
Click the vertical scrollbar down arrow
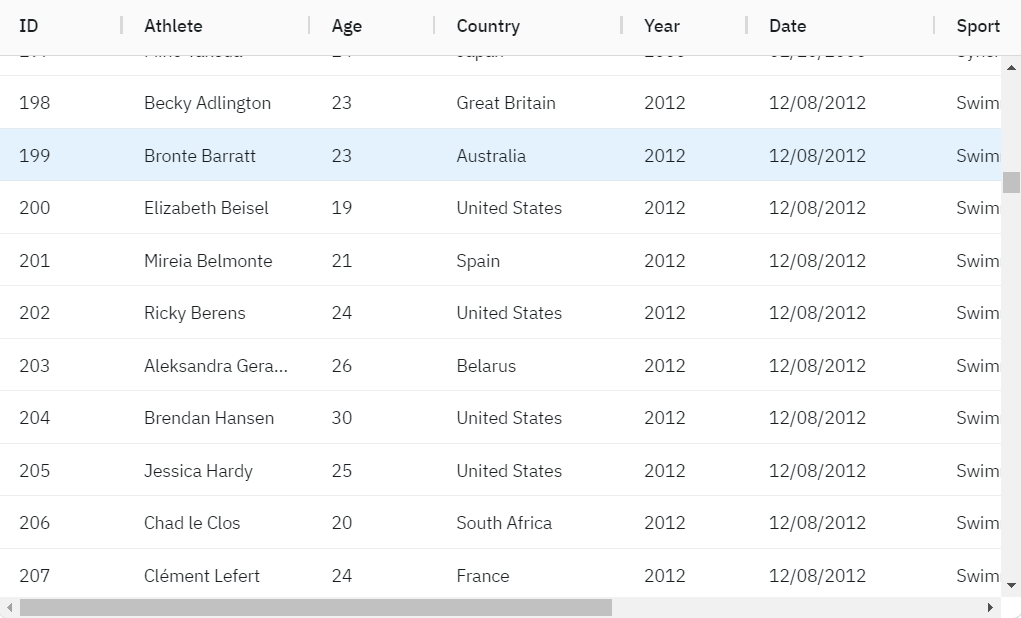click(1012, 585)
